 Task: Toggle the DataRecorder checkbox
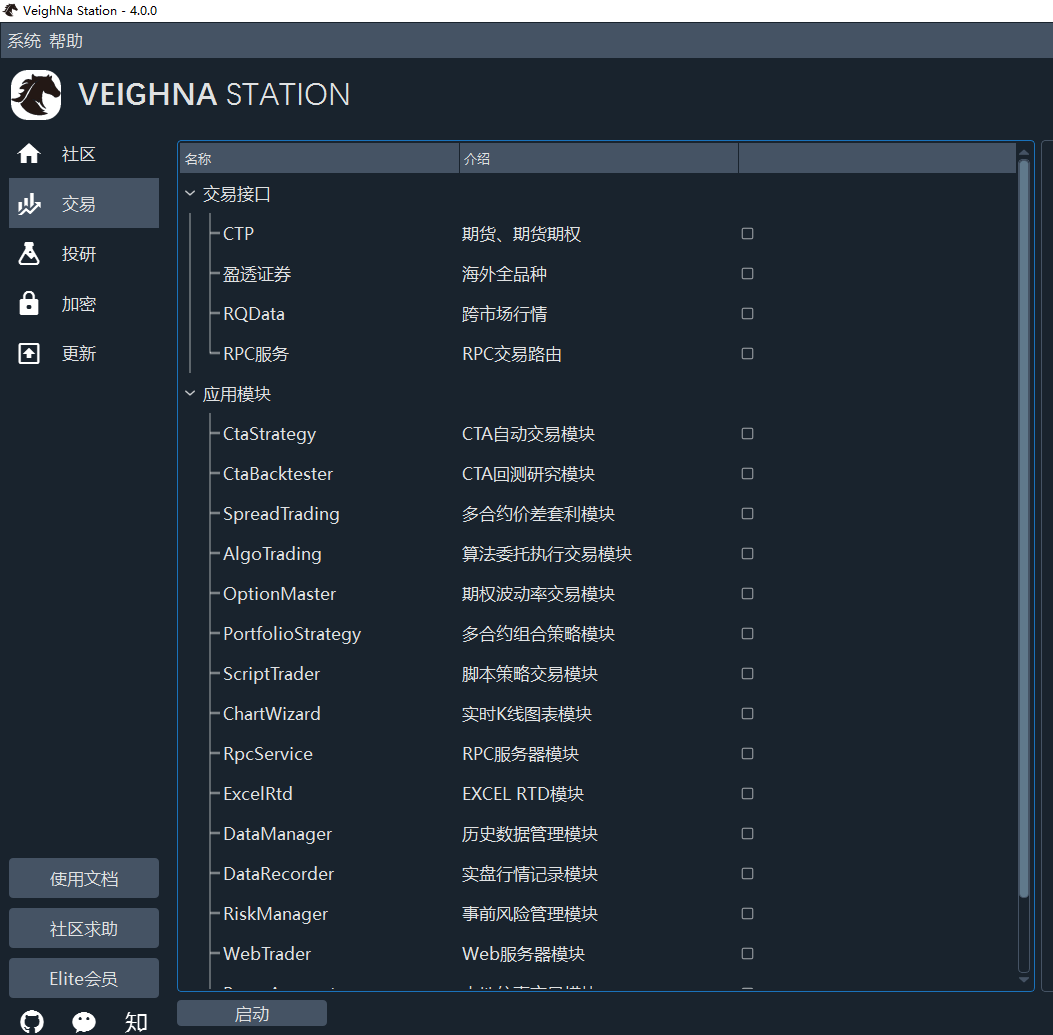tap(747, 873)
